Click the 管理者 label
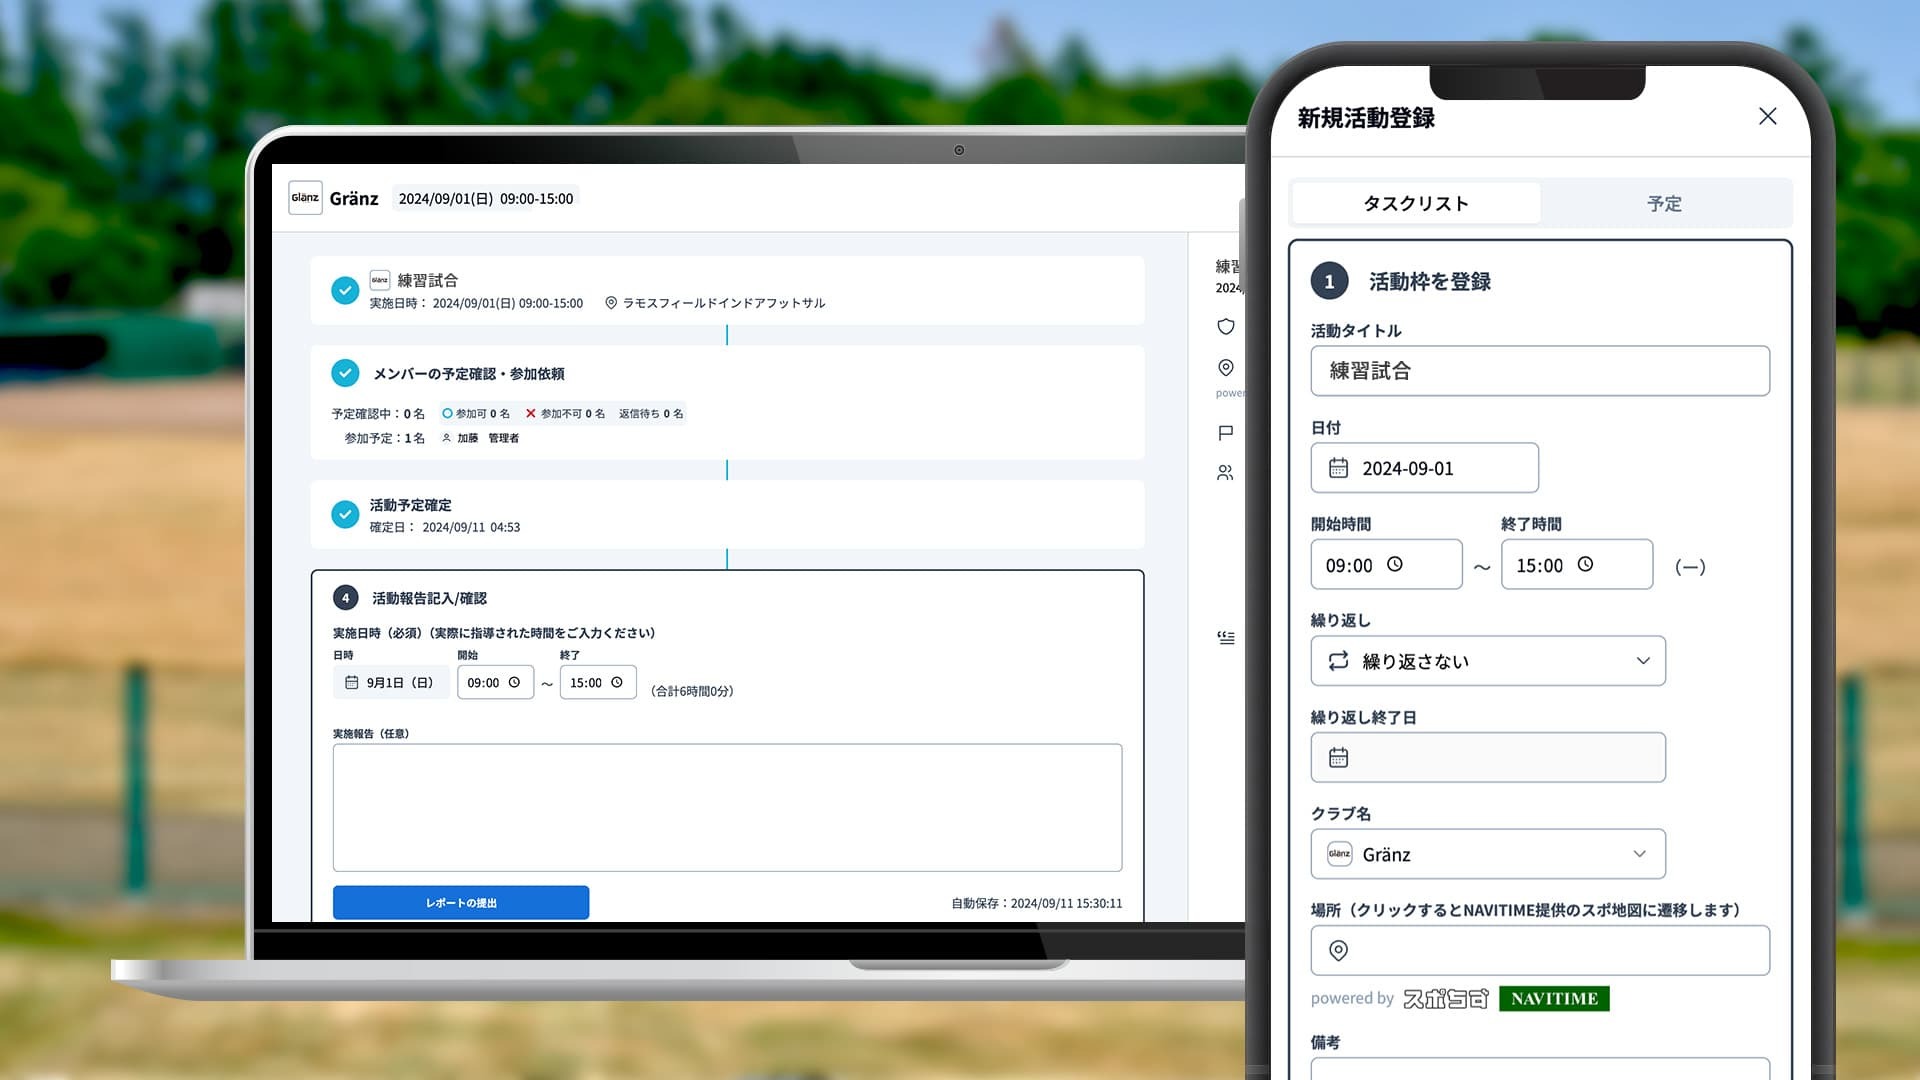Viewport: 1920px width, 1080px height. (503, 438)
